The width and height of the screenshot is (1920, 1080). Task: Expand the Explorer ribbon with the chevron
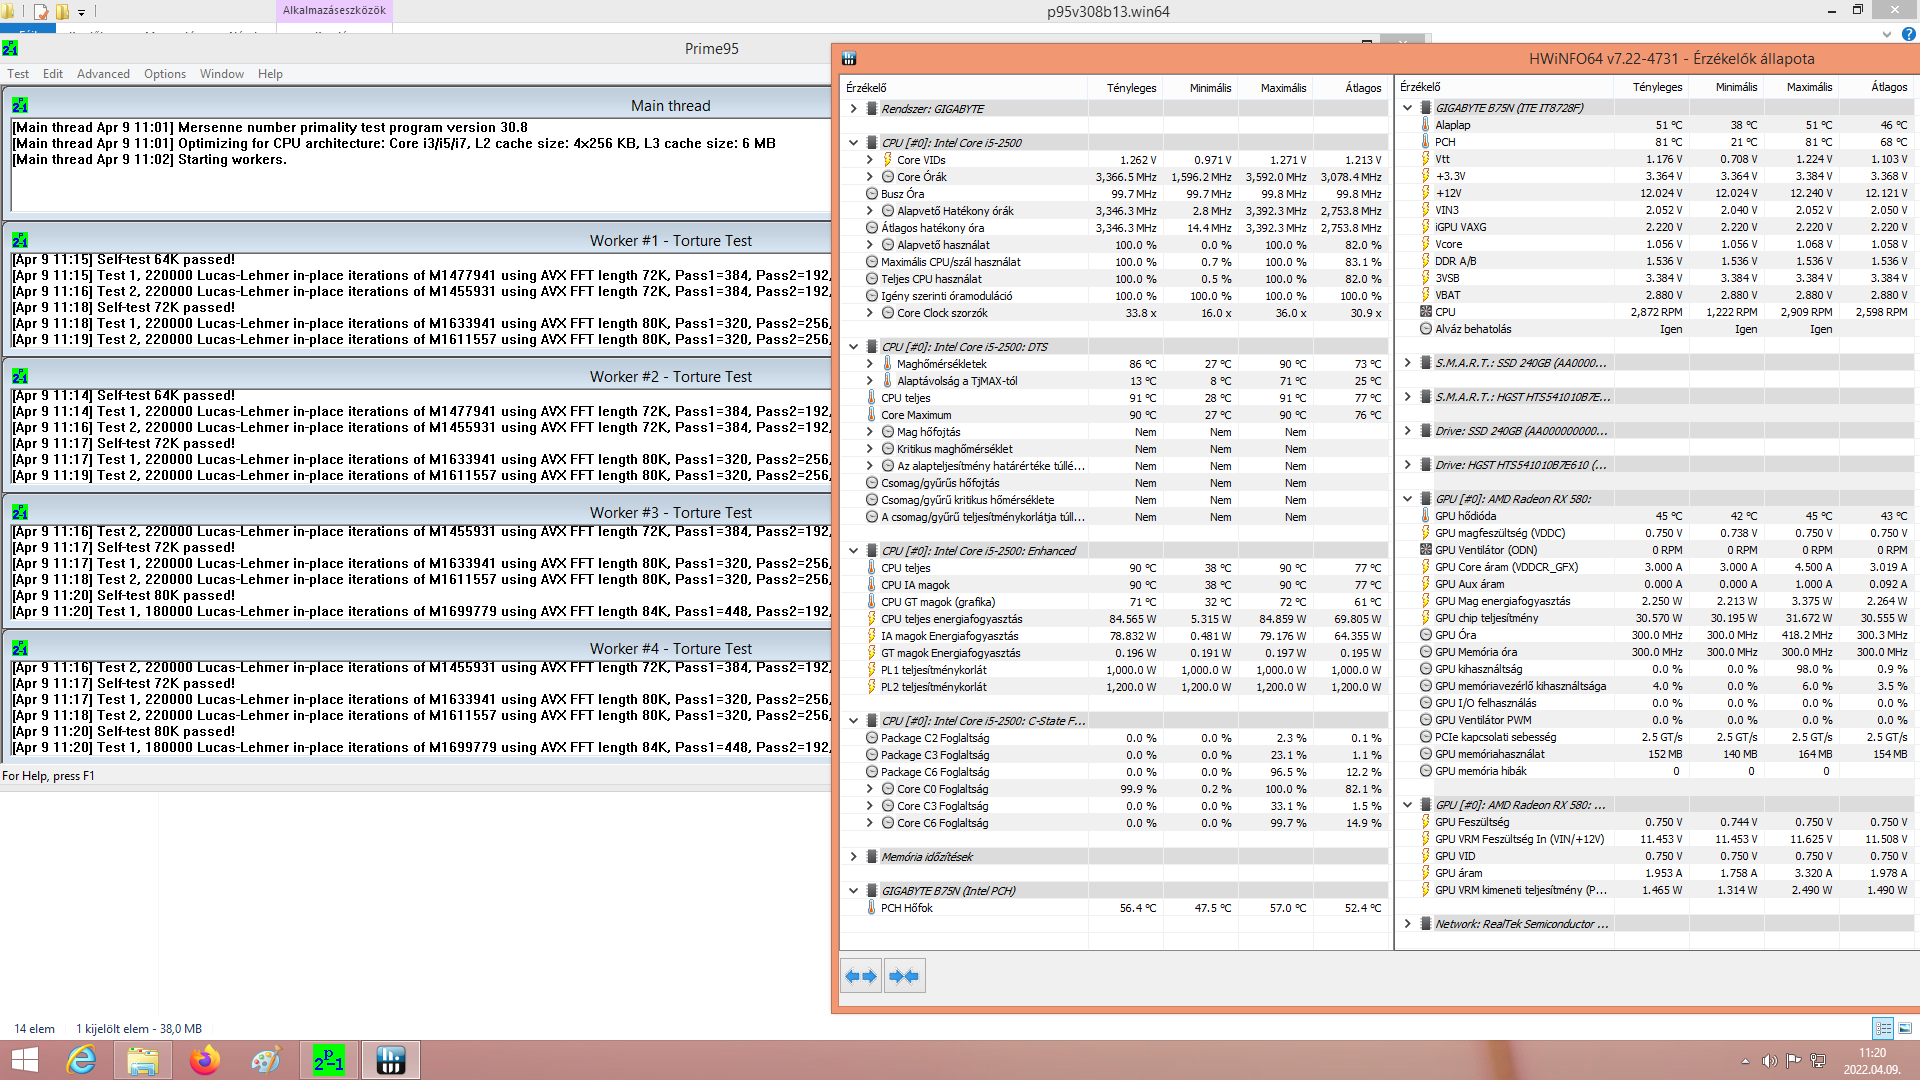pos(1887,34)
